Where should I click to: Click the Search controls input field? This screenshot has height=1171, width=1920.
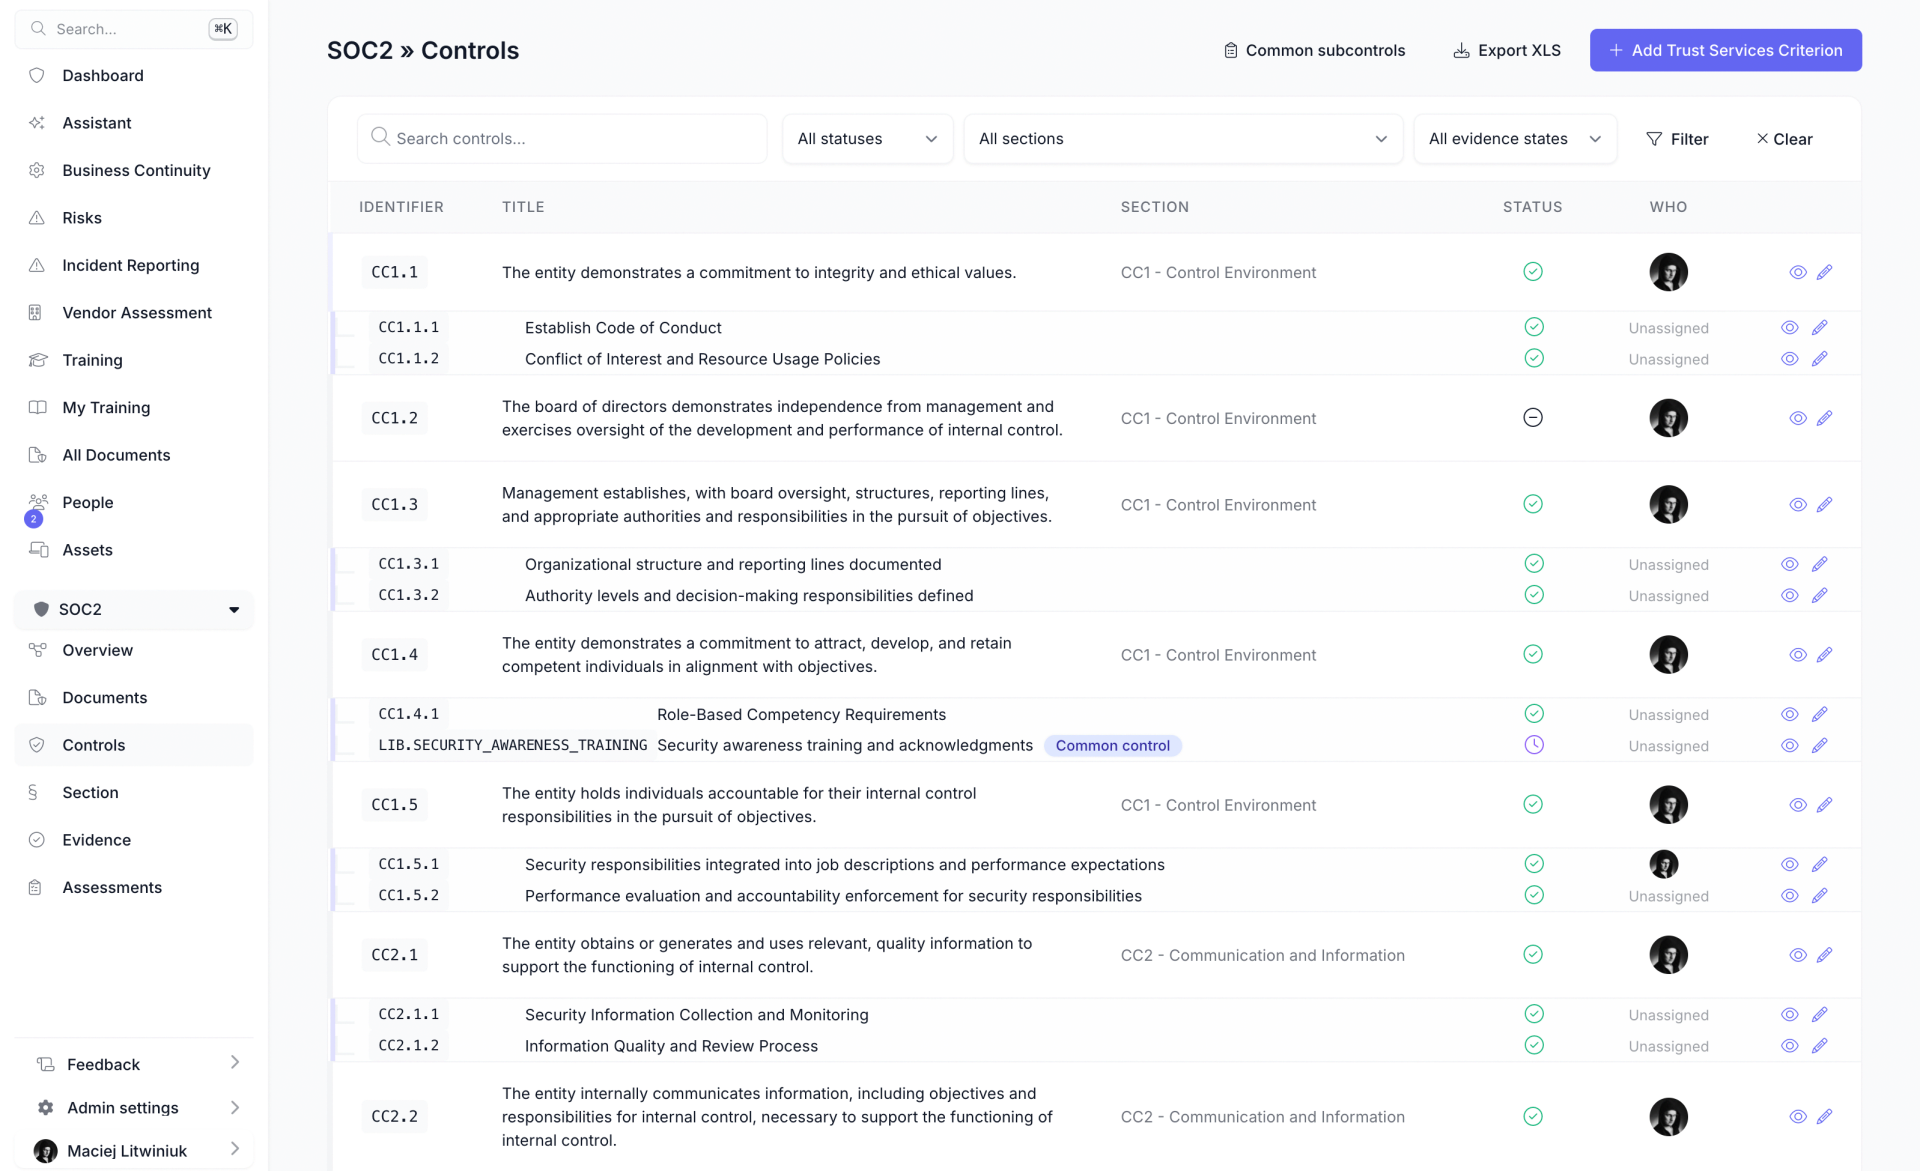(x=562, y=139)
